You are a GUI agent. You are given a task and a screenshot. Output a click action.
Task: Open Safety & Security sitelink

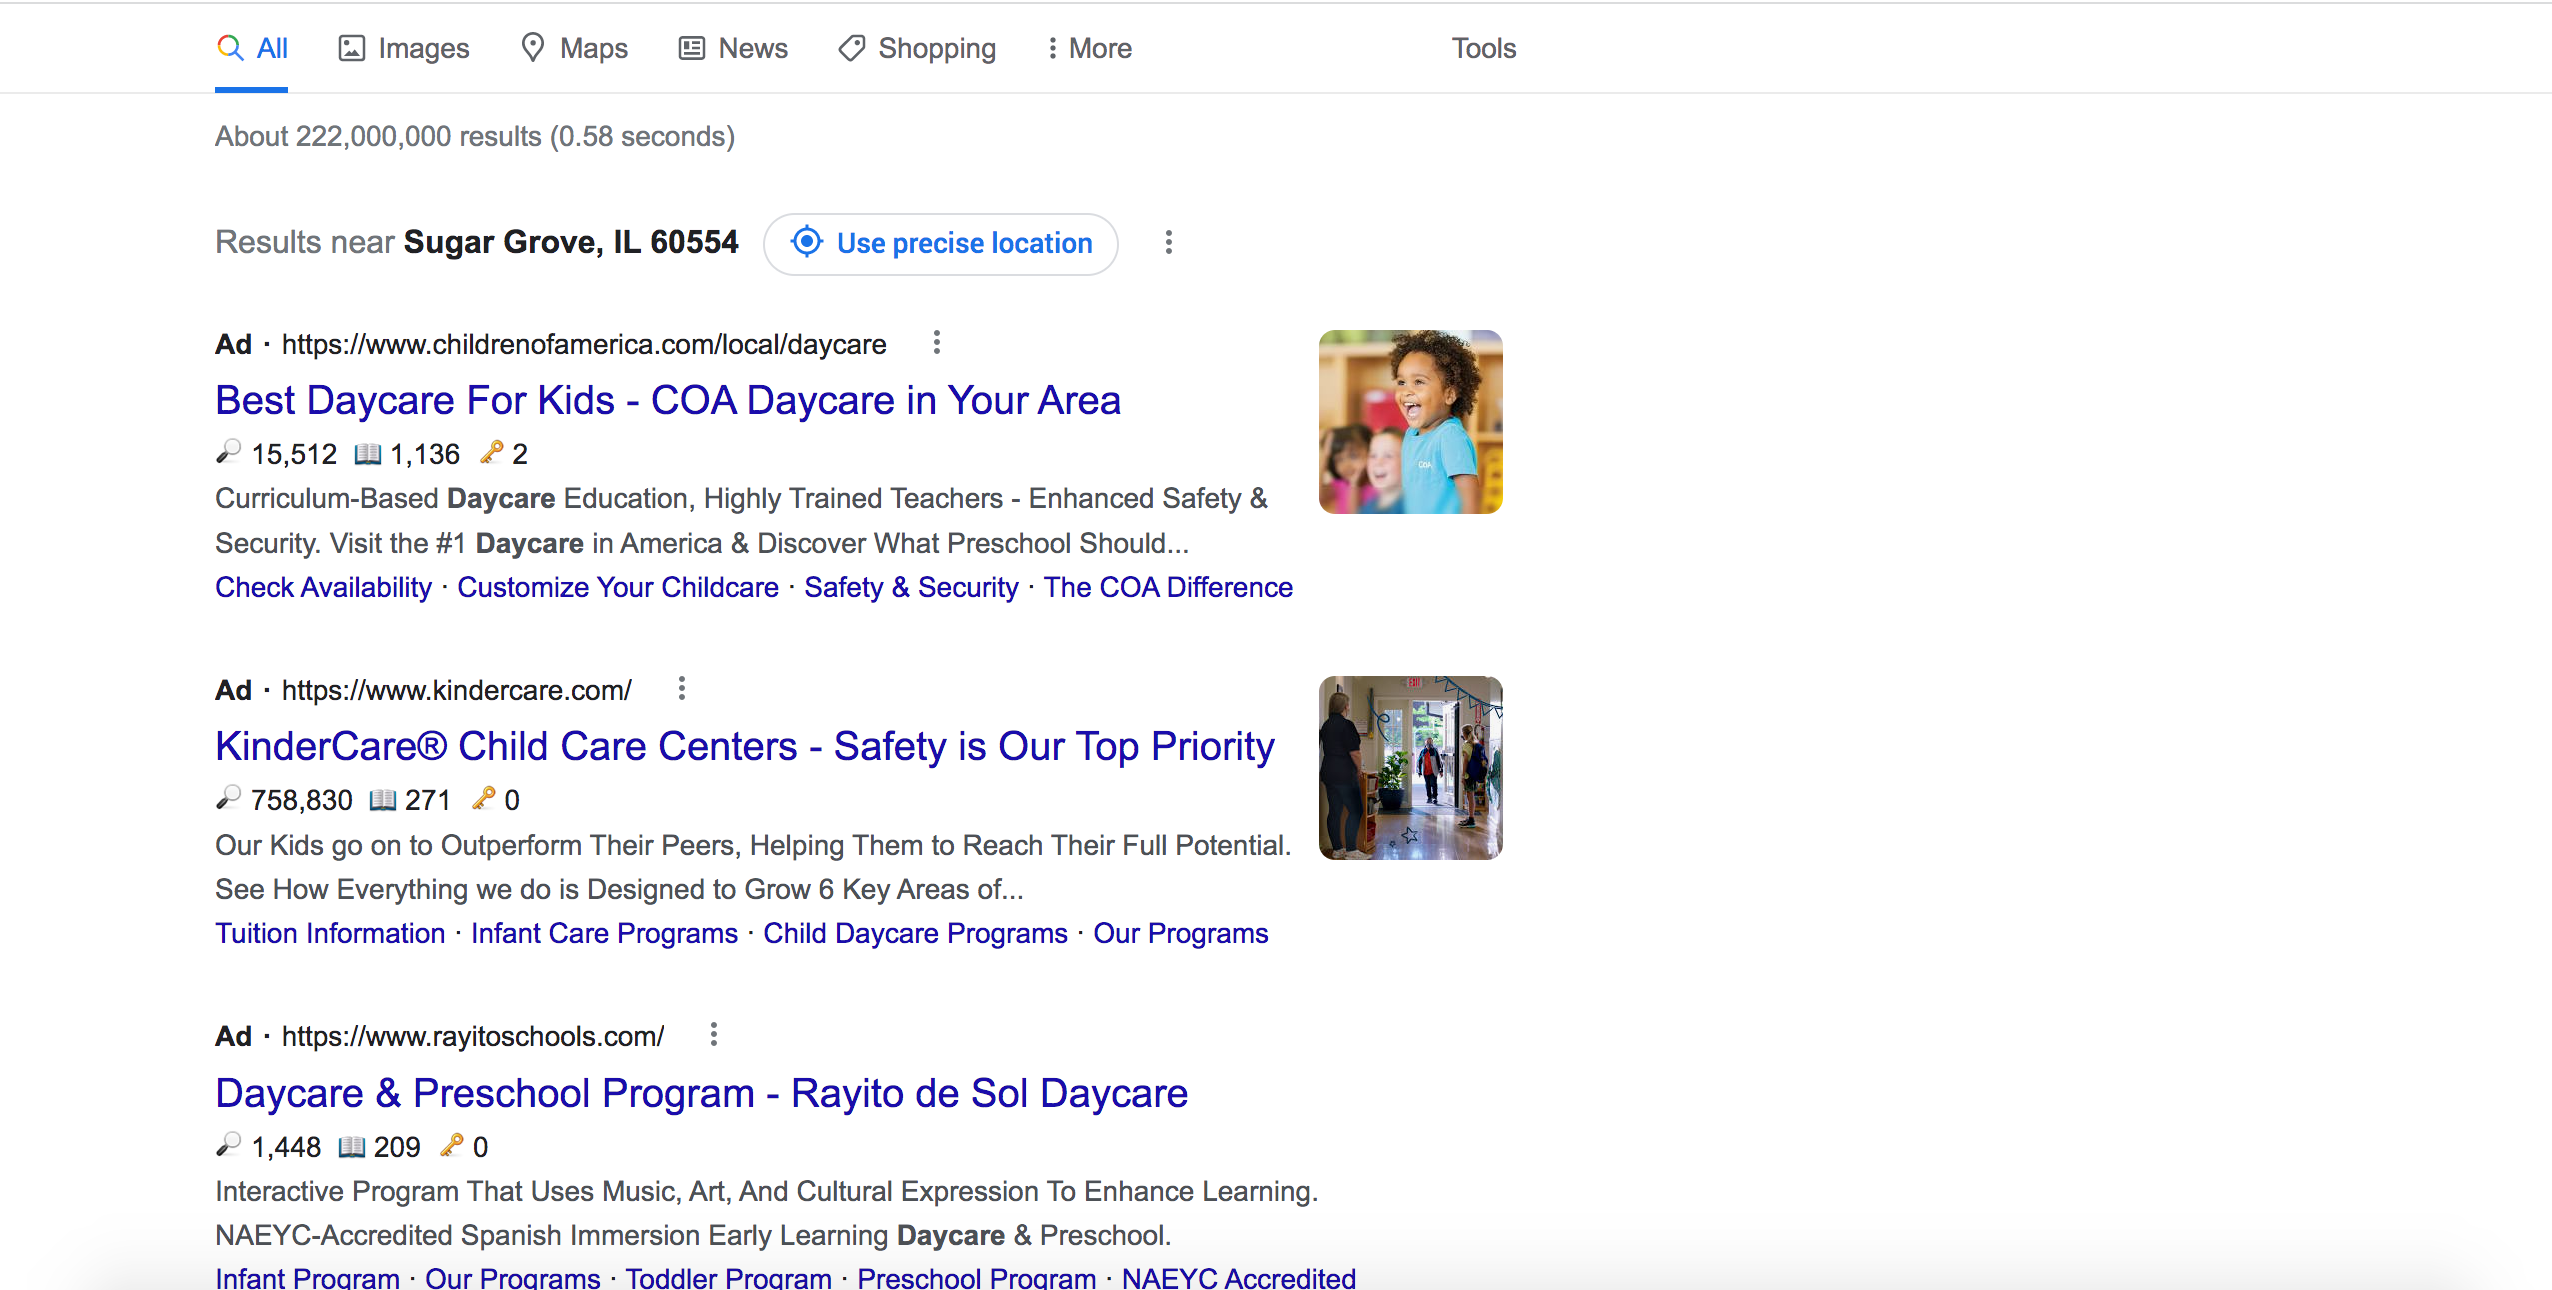pos(912,587)
